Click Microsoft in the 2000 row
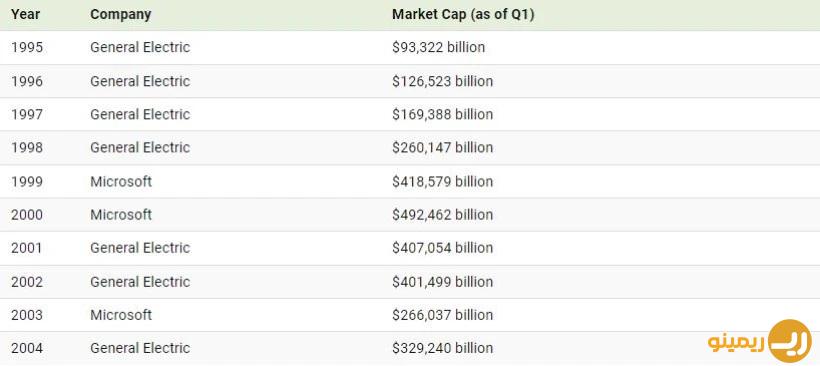This screenshot has width=820, height=366. tap(121, 214)
